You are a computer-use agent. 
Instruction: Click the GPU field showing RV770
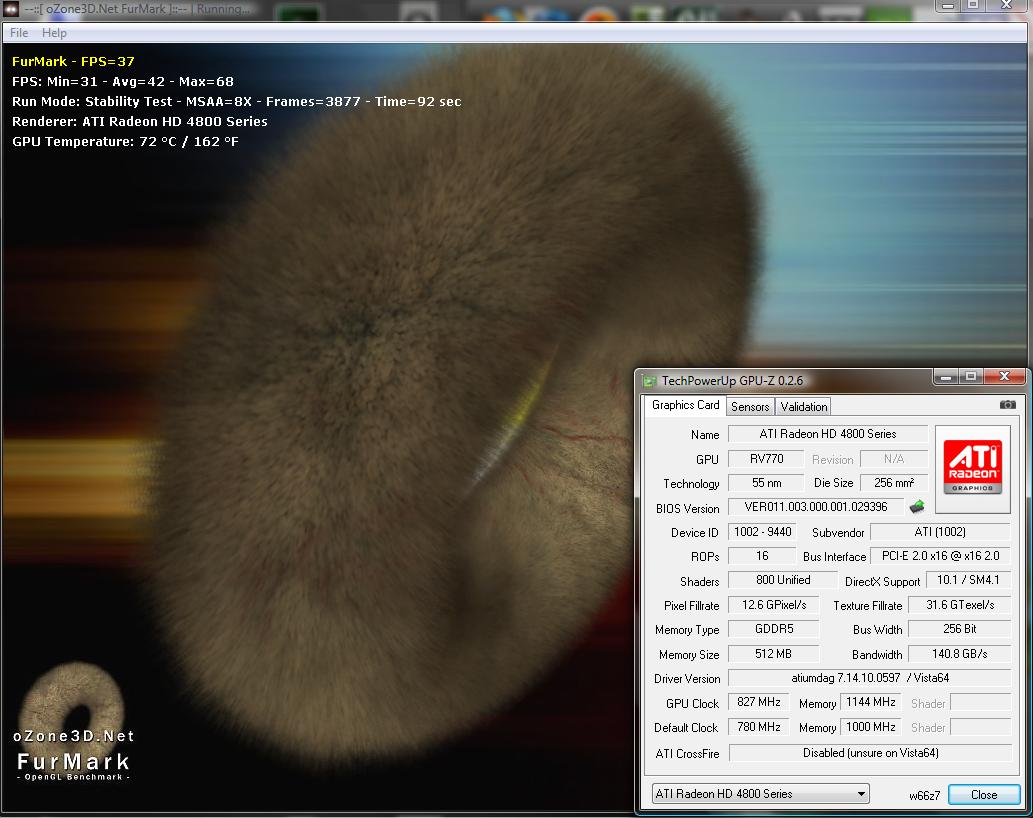[766, 458]
